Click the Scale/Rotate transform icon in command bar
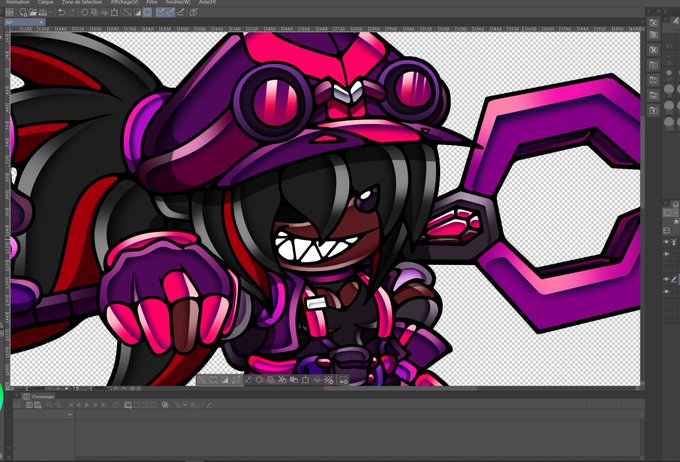Screen dimensions: 680x462 114,12
